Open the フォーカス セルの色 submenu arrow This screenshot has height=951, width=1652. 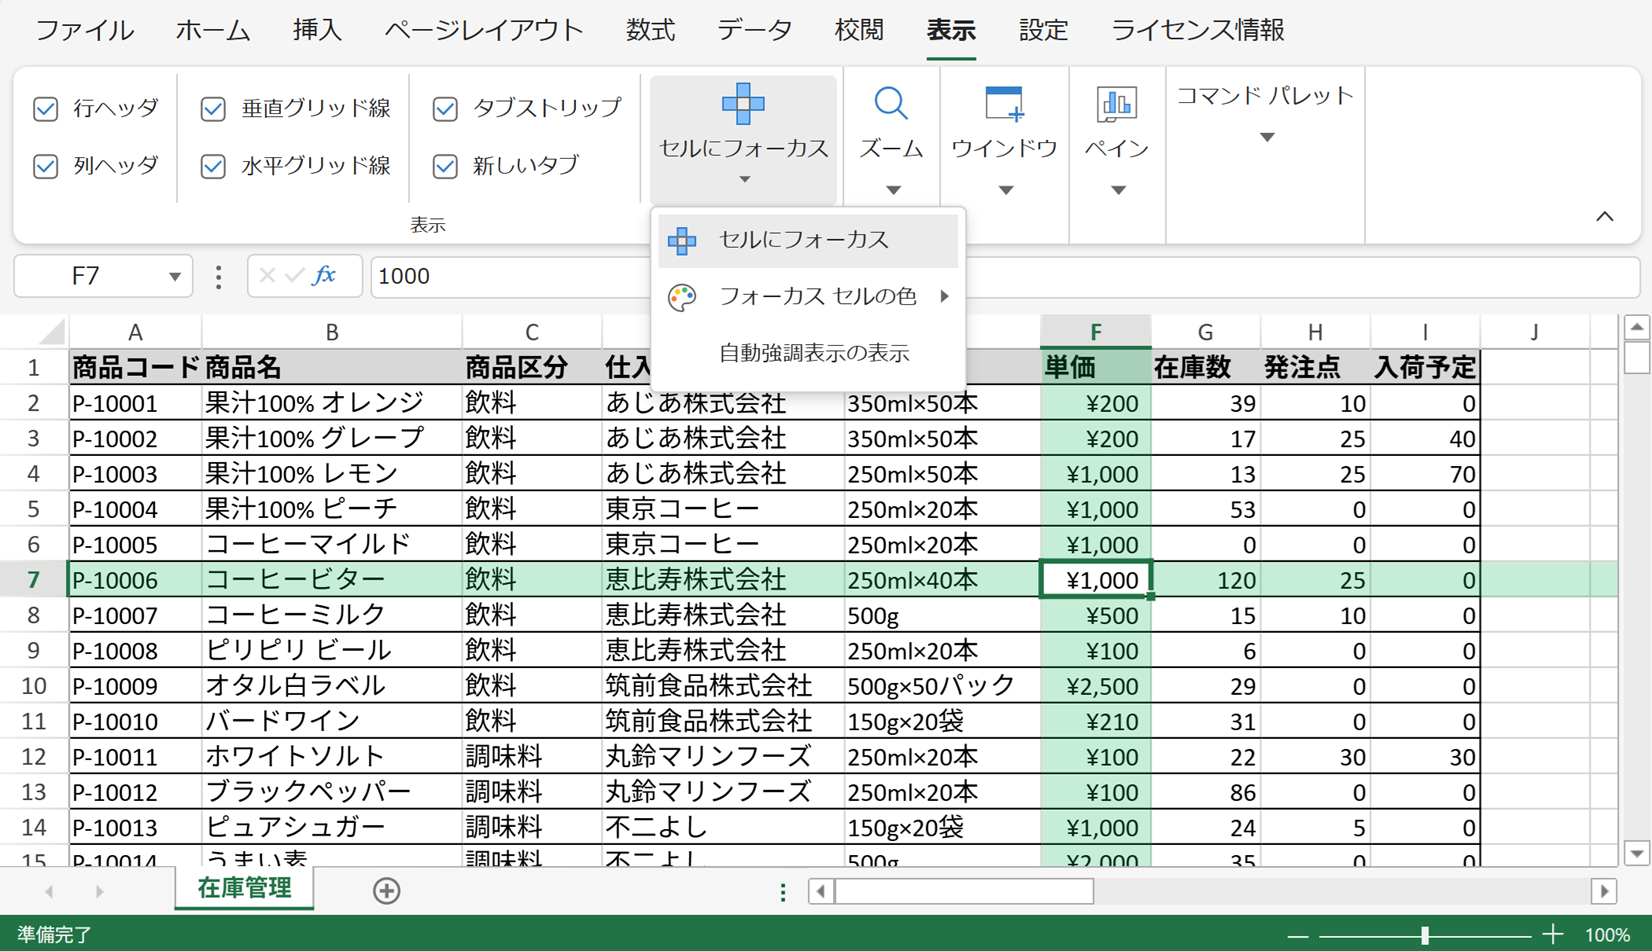point(944,297)
